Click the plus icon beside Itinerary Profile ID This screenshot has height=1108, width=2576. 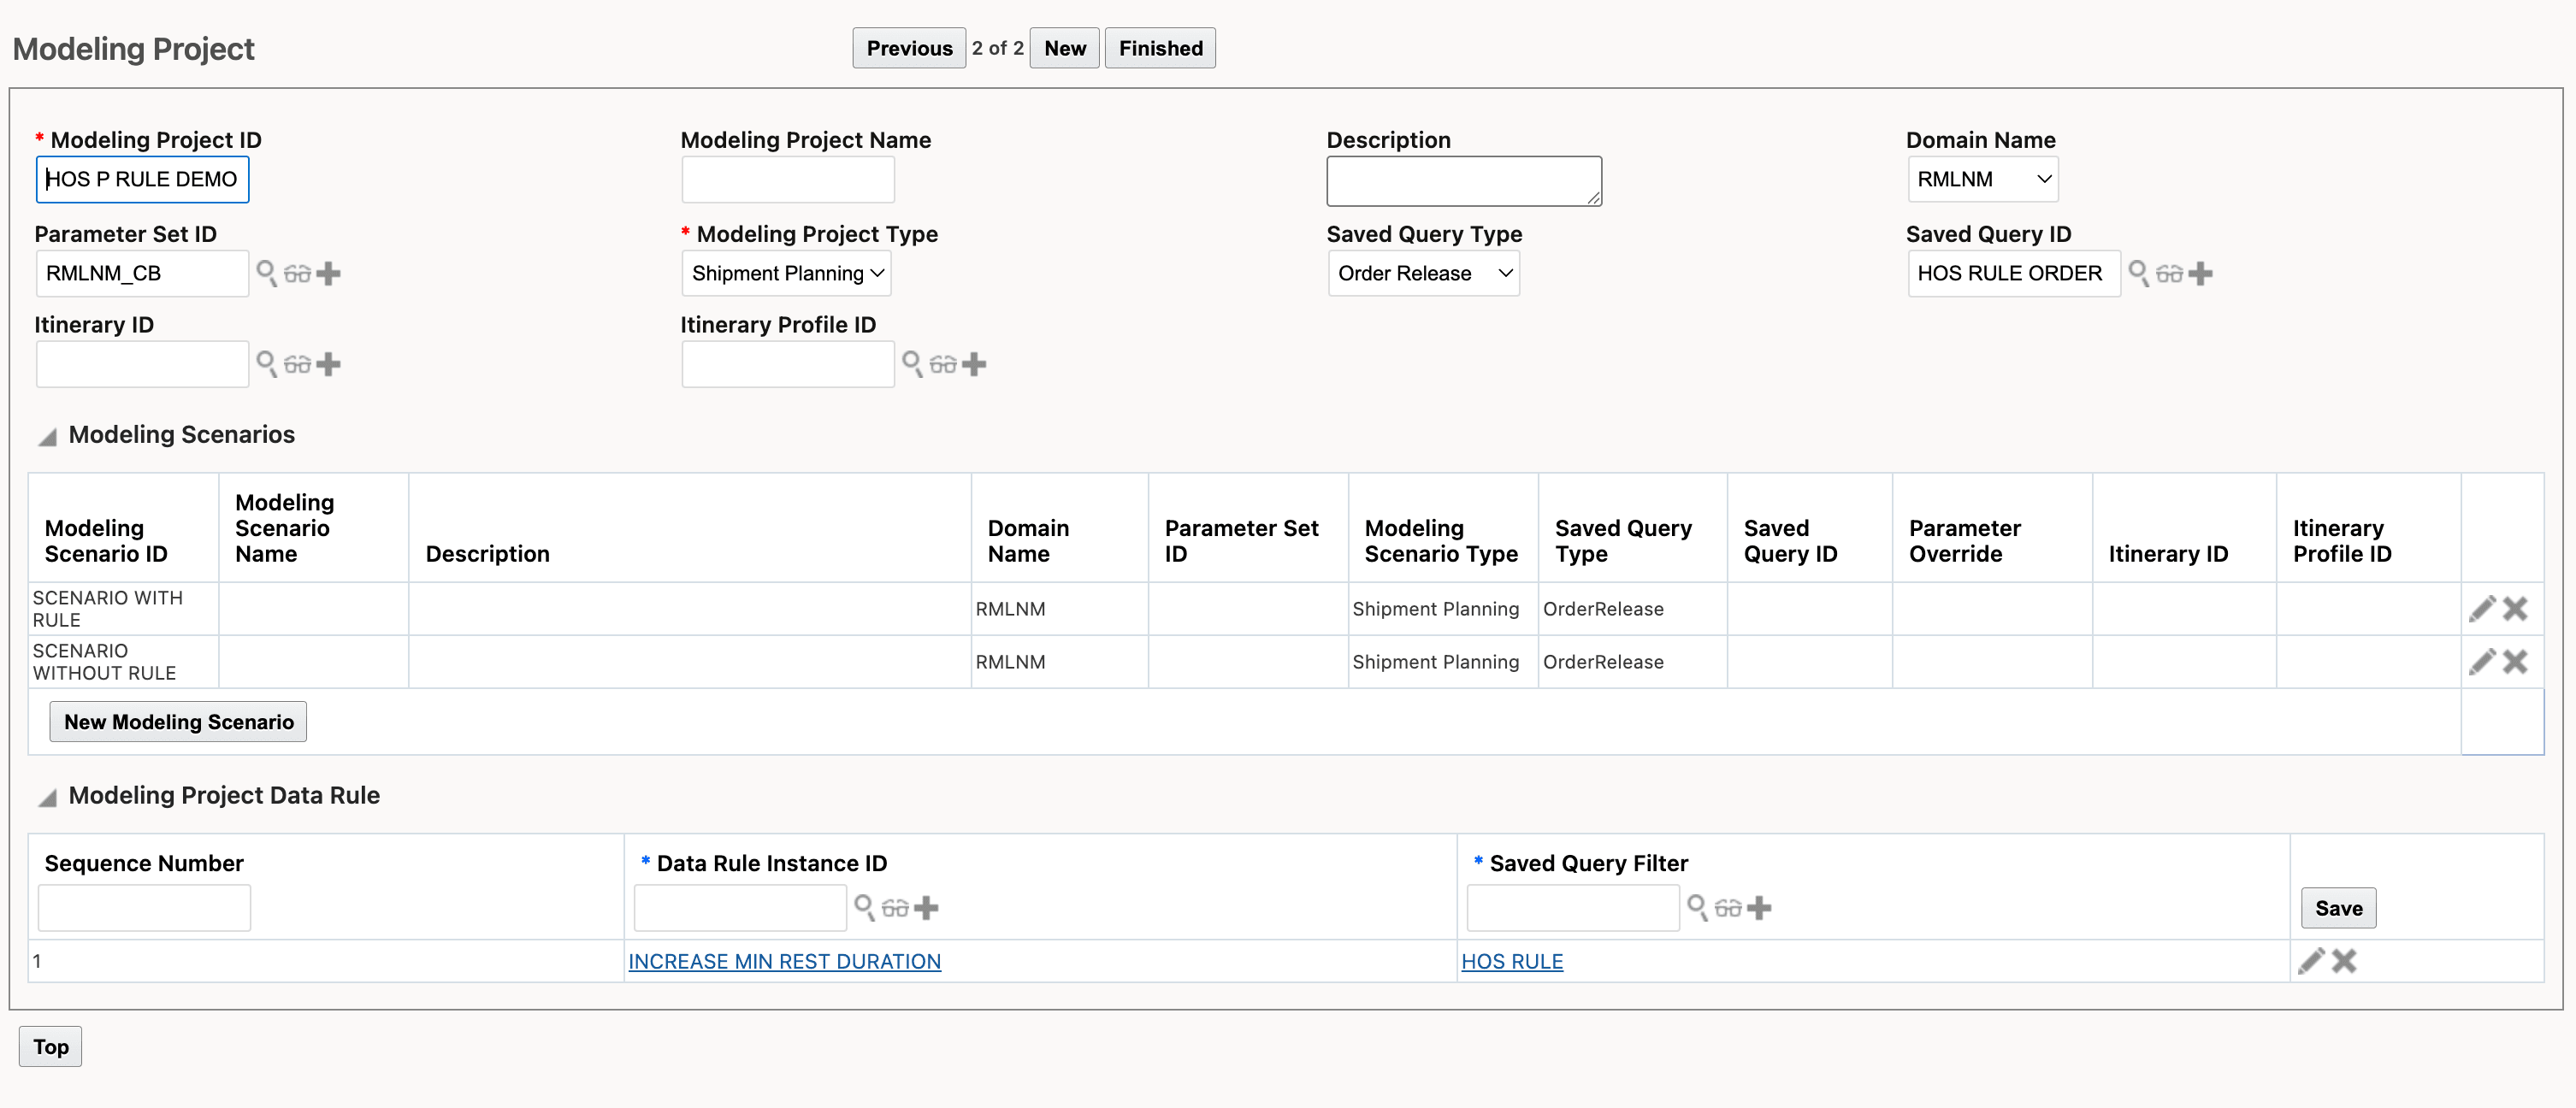pos(974,364)
